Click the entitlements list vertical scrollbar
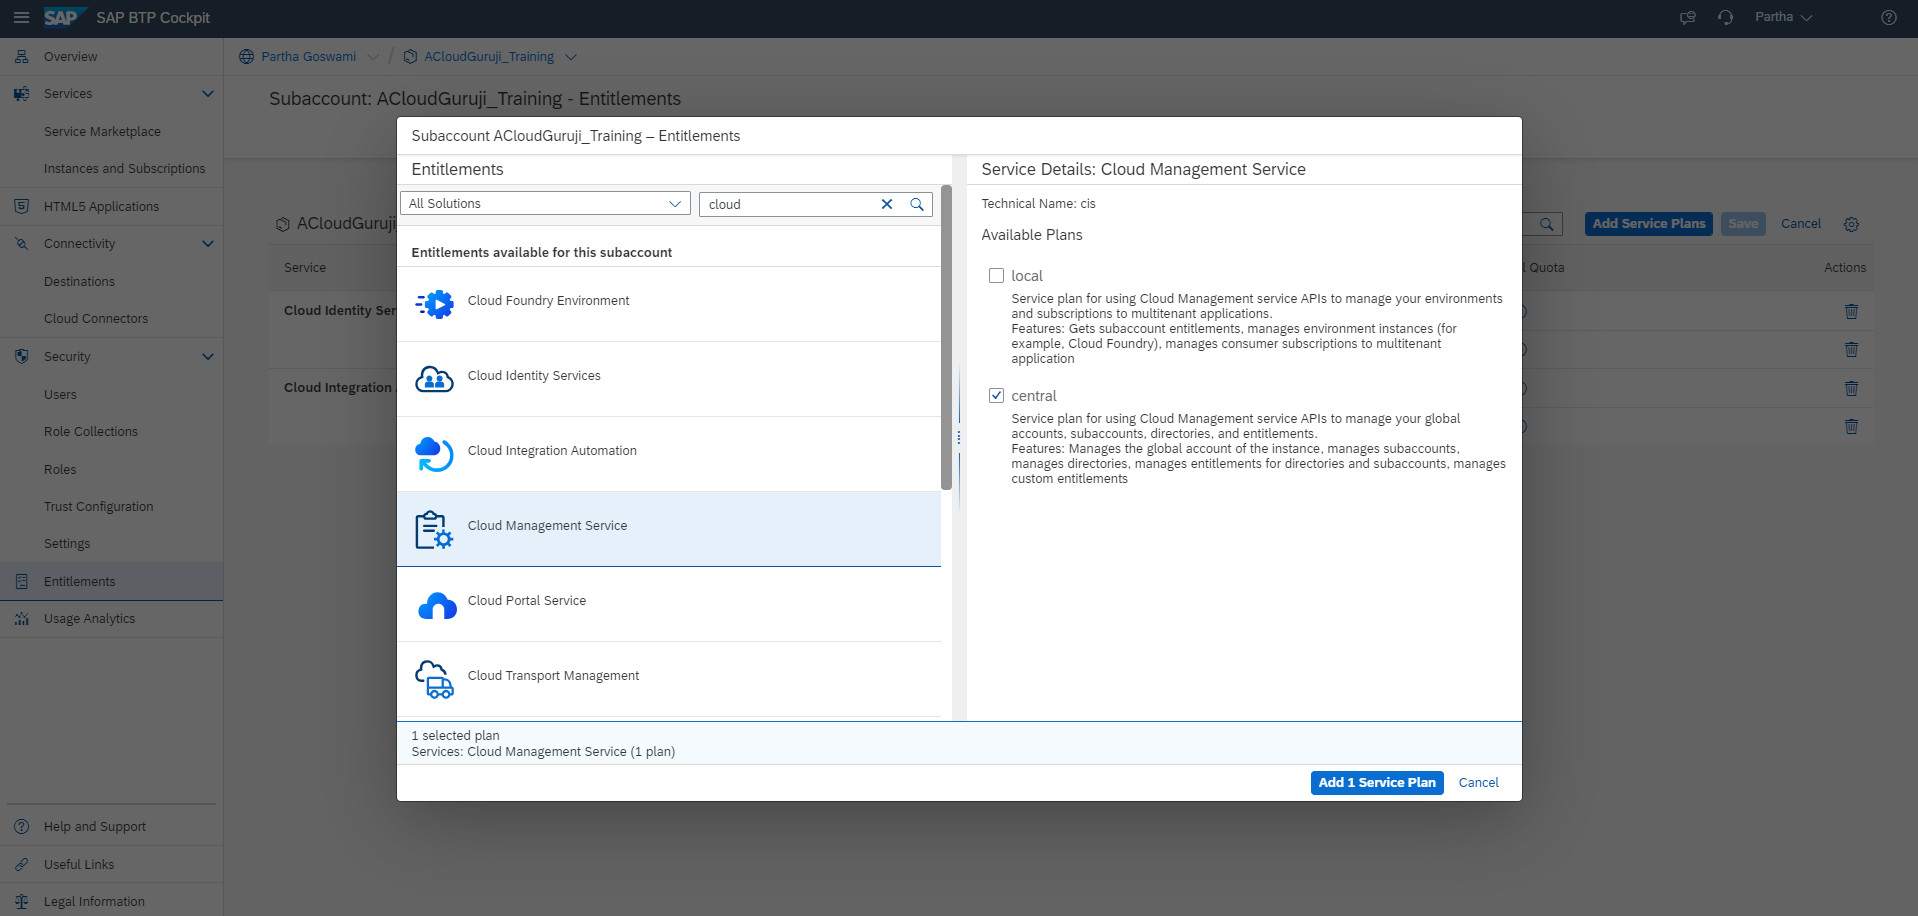The width and height of the screenshot is (1918, 916). point(946,340)
